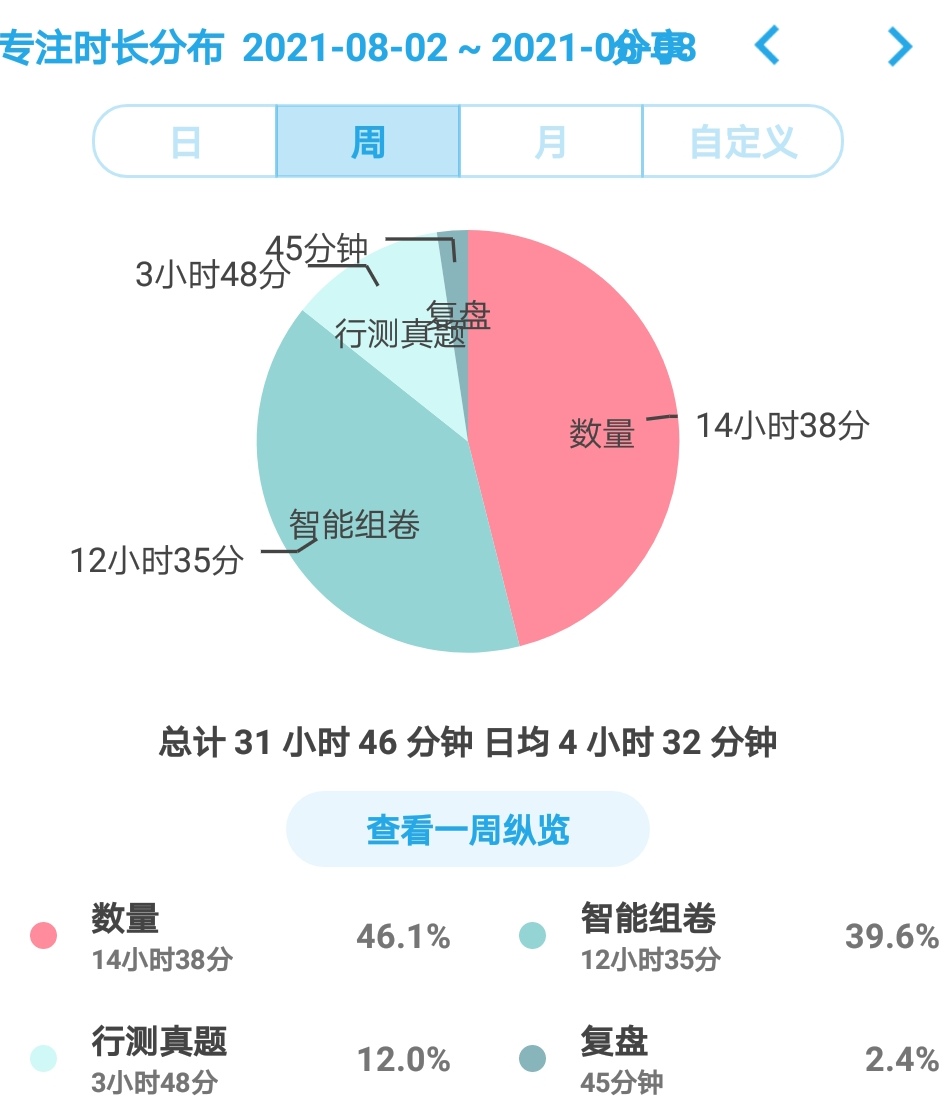This screenshot has width=946, height=1111.
Task: Click the light cyan 行测真题 legend dot
Action: pos(43,1058)
